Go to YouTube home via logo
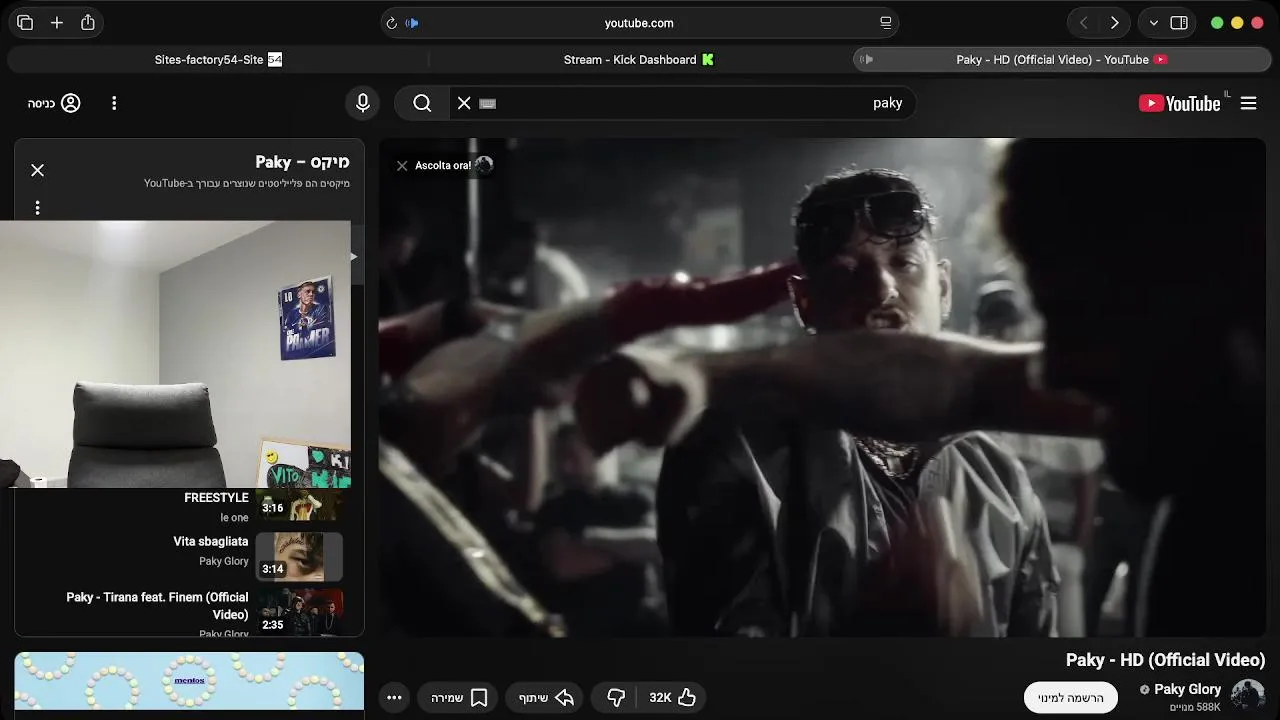 [x=1180, y=103]
